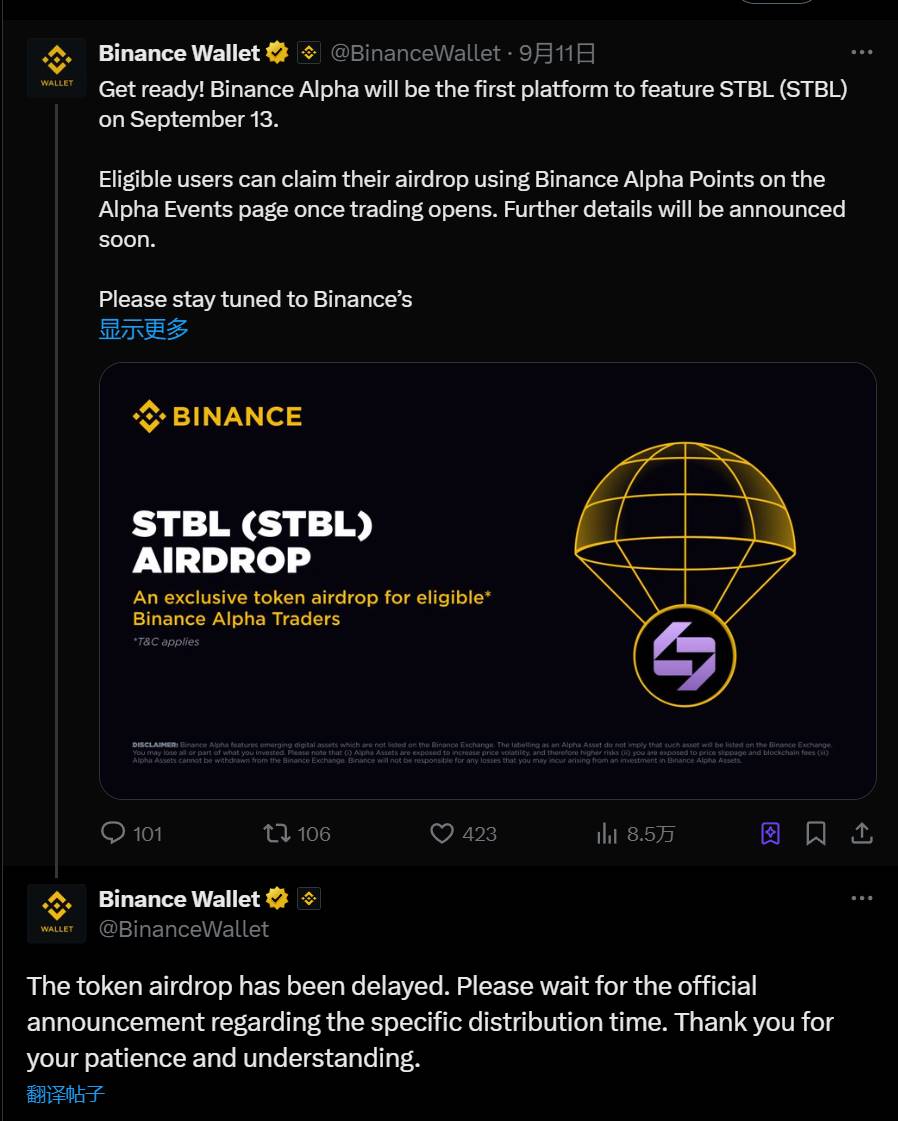Translate the reply with 翻译帖子
Screen dimensions: 898x1121
click(66, 1093)
